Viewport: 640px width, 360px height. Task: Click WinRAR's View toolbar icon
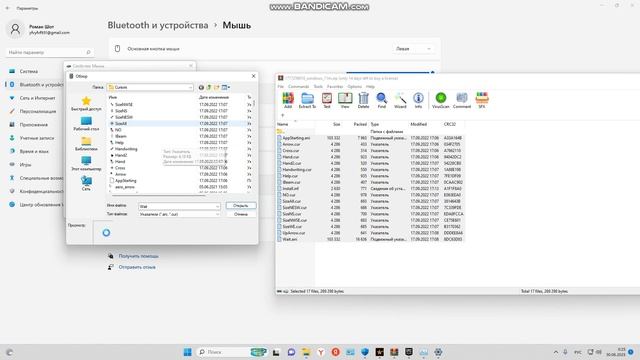click(345, 100)
